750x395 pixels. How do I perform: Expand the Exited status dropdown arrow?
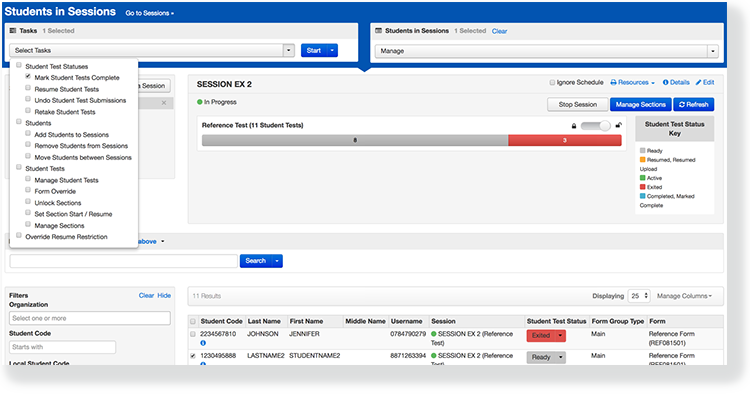click(x=560, y=335)
